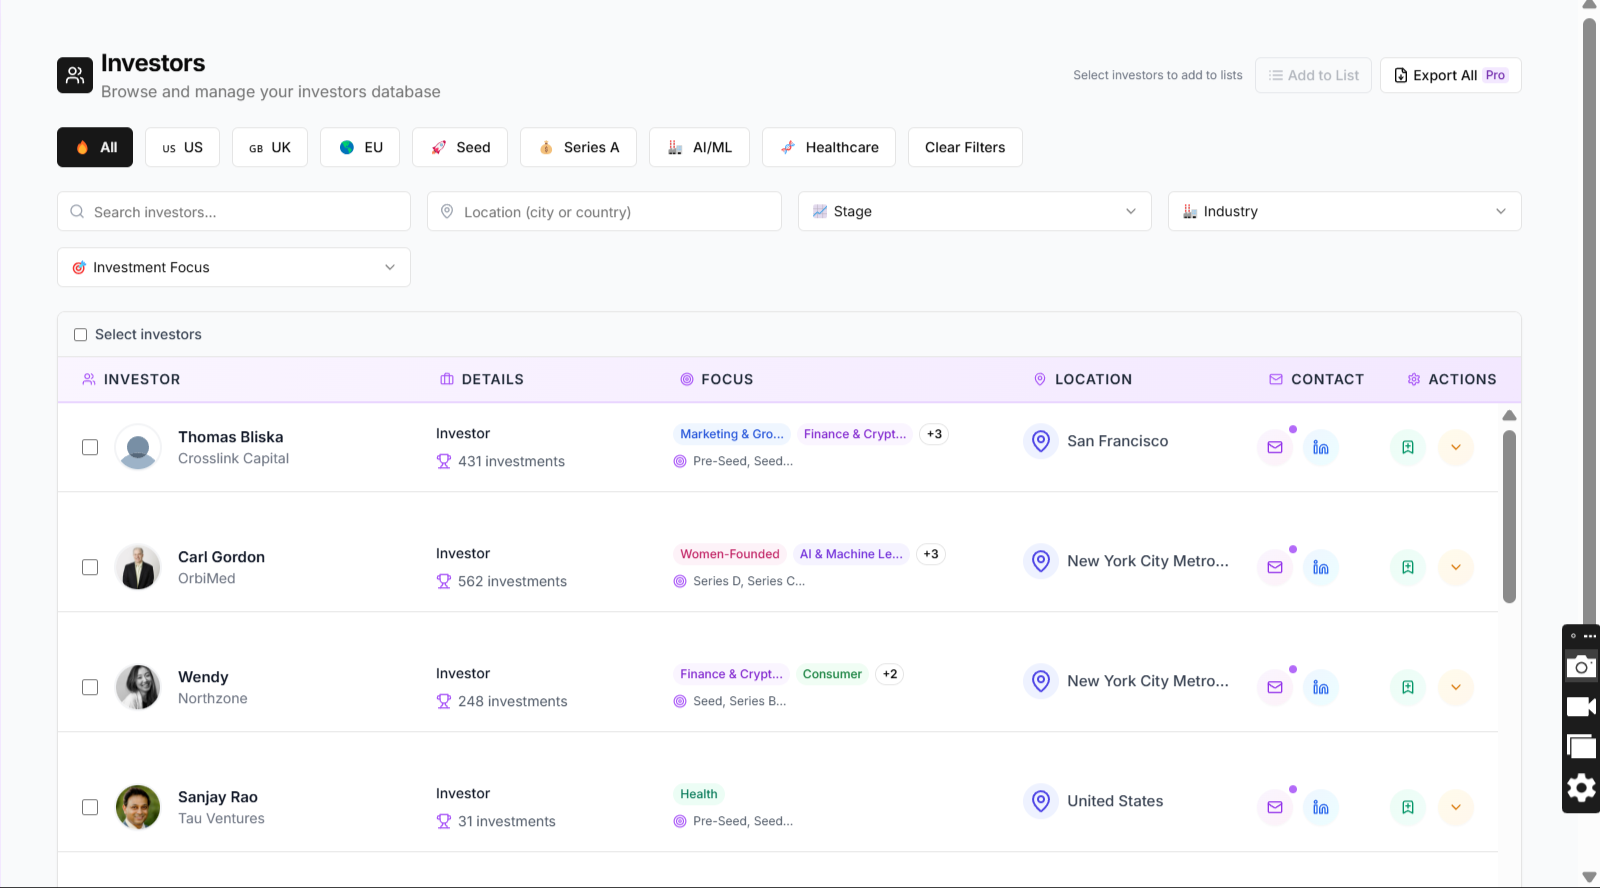Select the AI/ML quick filter
The image size is (1600, 888).
tap(699, 147)
